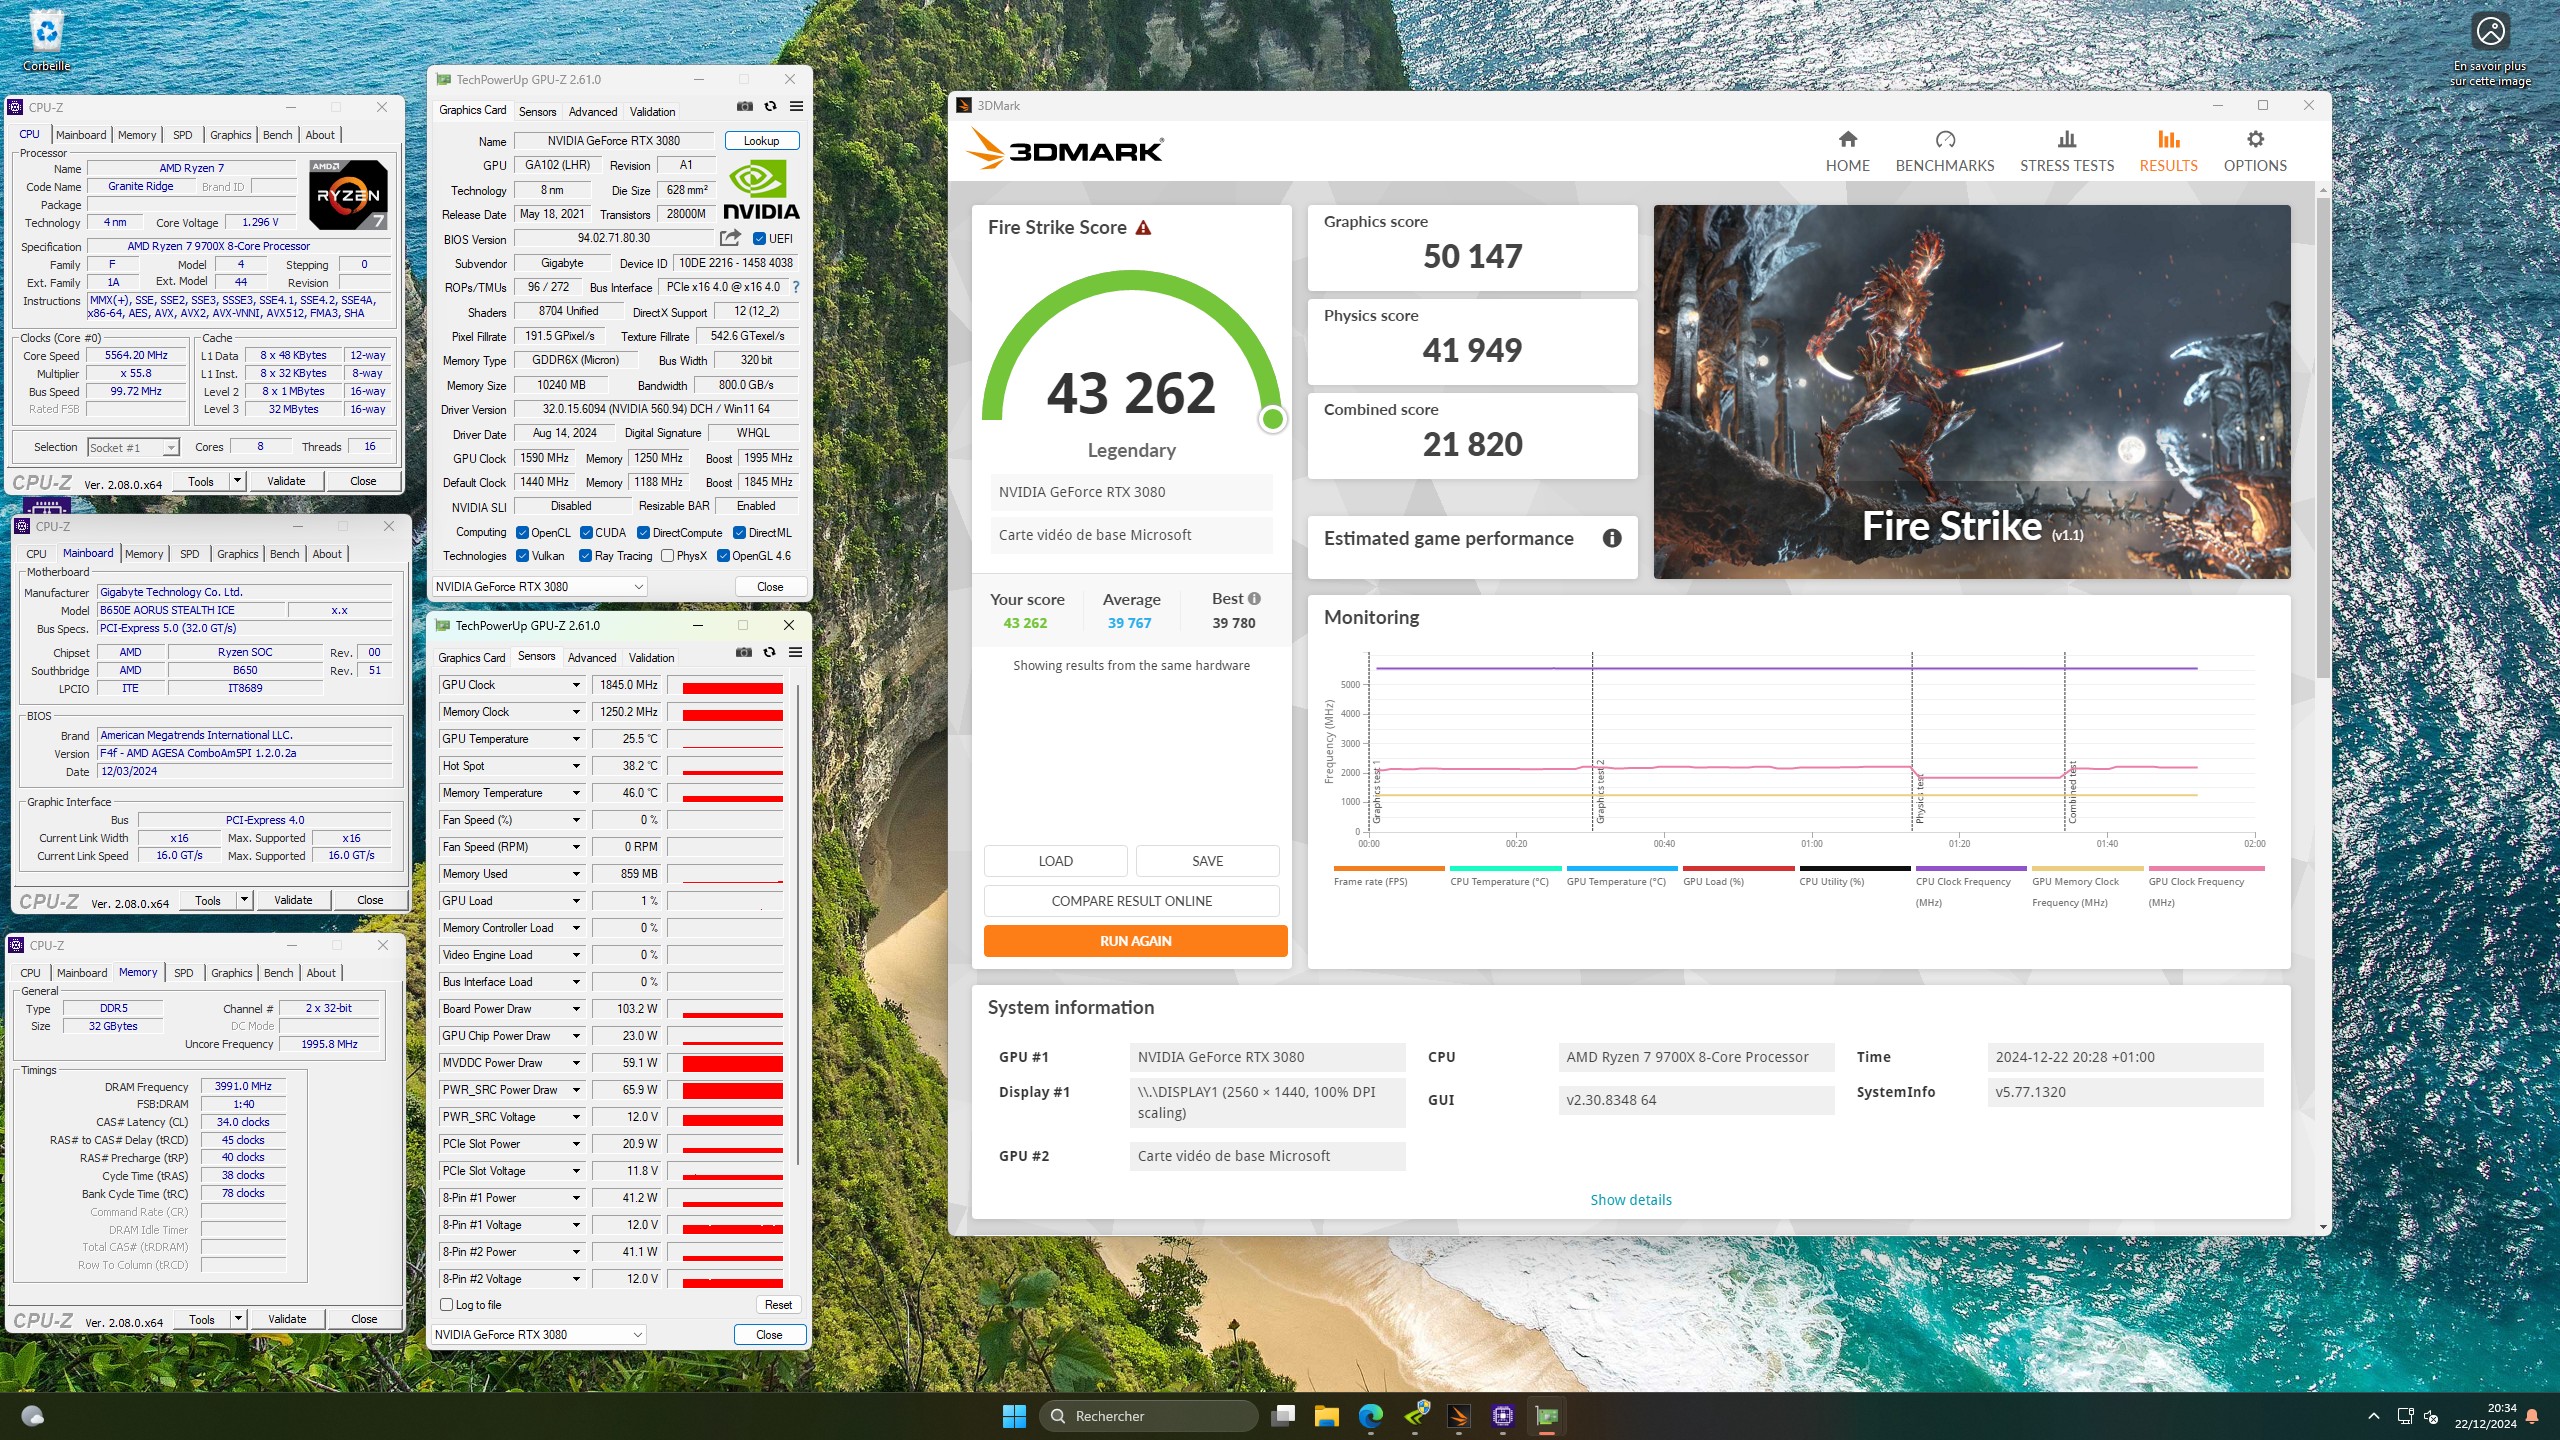This screenshot has width=2560, height=1440.
Task: Click the 3DMark taskbar icon
Action: coord(1458,1416)
